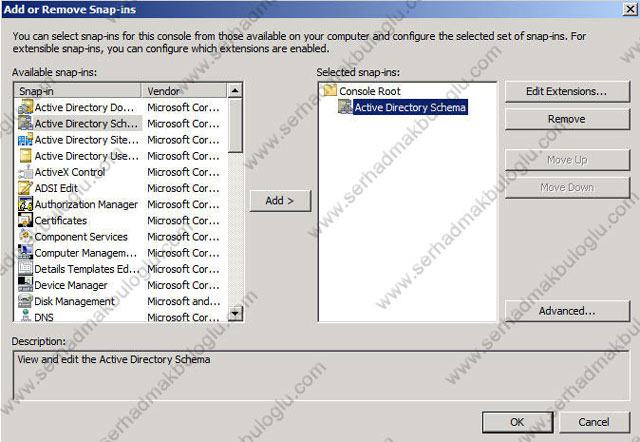Close the Add or Remove Snap-ins dialog
Viewport: 640px width, 442px height.
click(631, 9)
